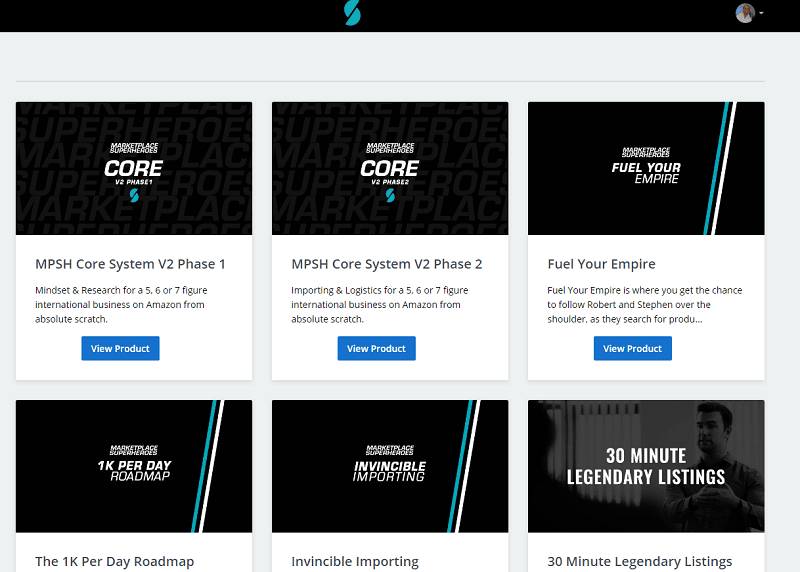This screenshot has height=572, width=800.
Task: Open the Core V2 Phase 2 thumbnail
Action: coord(390,168)
